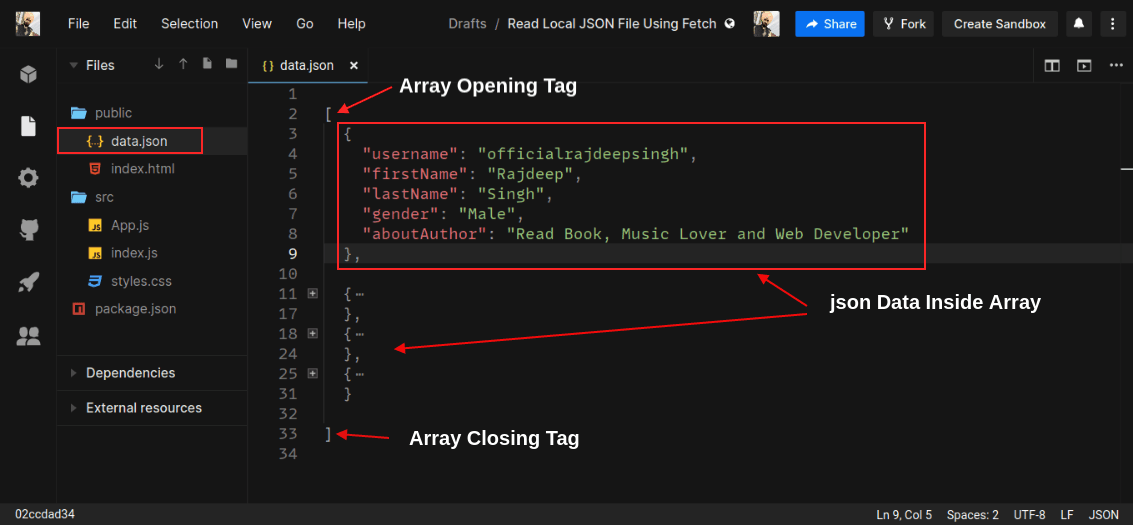Open the Selection menu
The height and width of the screenshot is (525, 1133).
coord(189,24)
